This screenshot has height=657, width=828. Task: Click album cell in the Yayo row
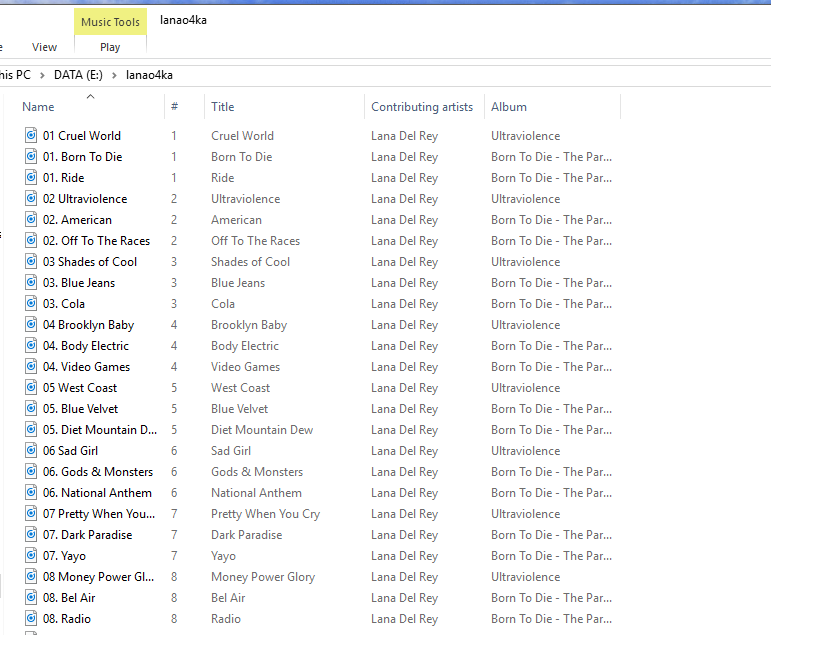click(551, 556)
